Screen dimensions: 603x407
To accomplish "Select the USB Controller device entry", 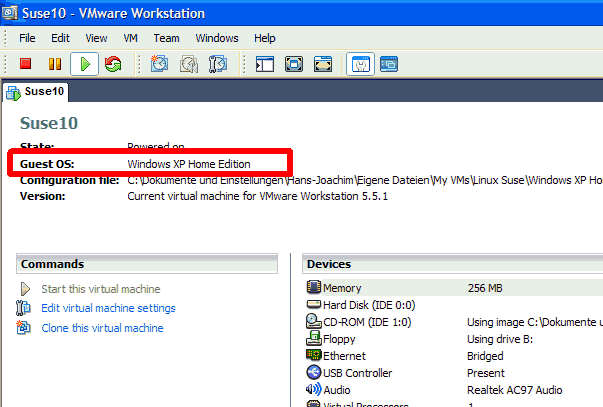I will pyautogui.click(x=357, y=373).
